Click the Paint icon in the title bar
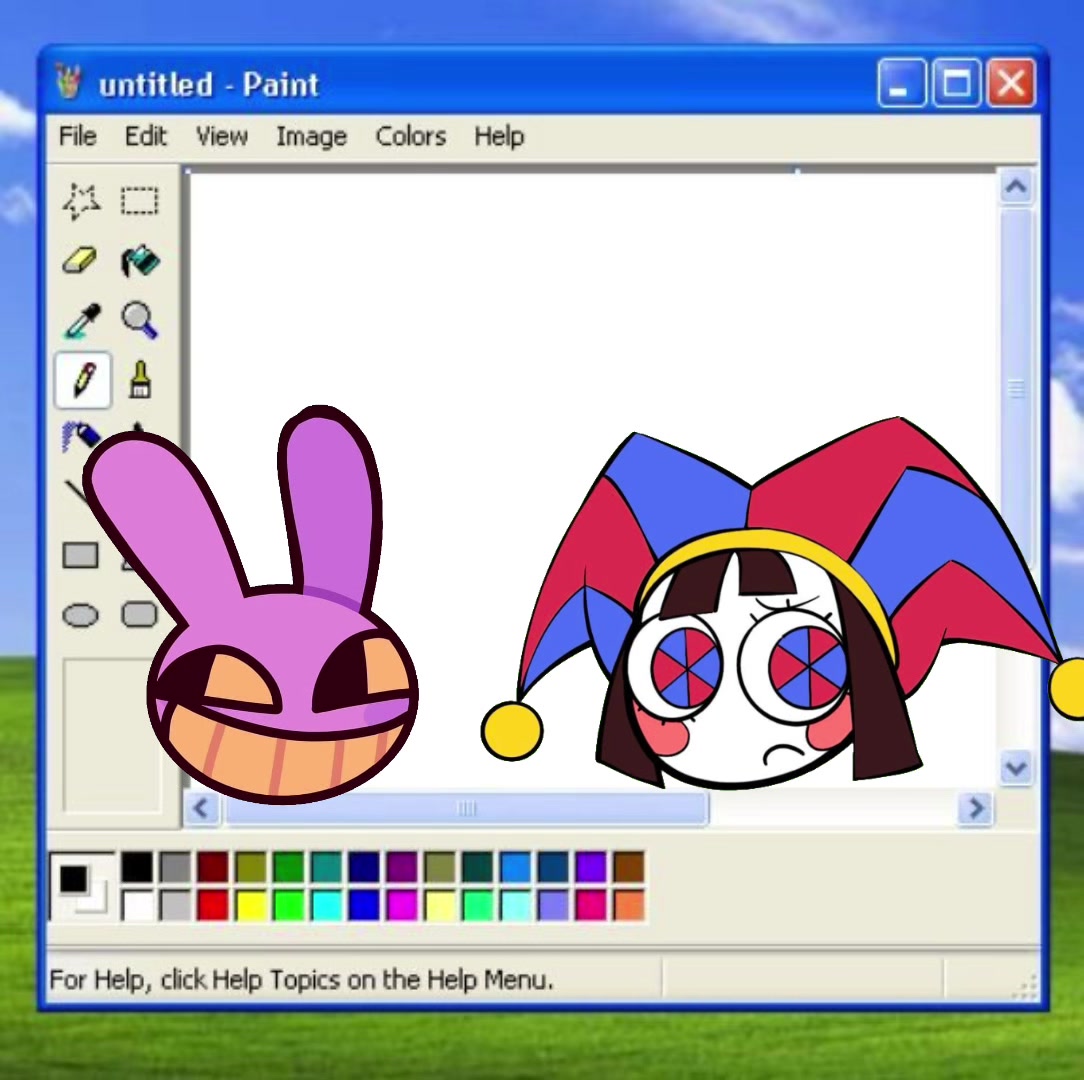Image resolution: width=1084 pixels, height=1080 pixels. [x=68, y=82]
